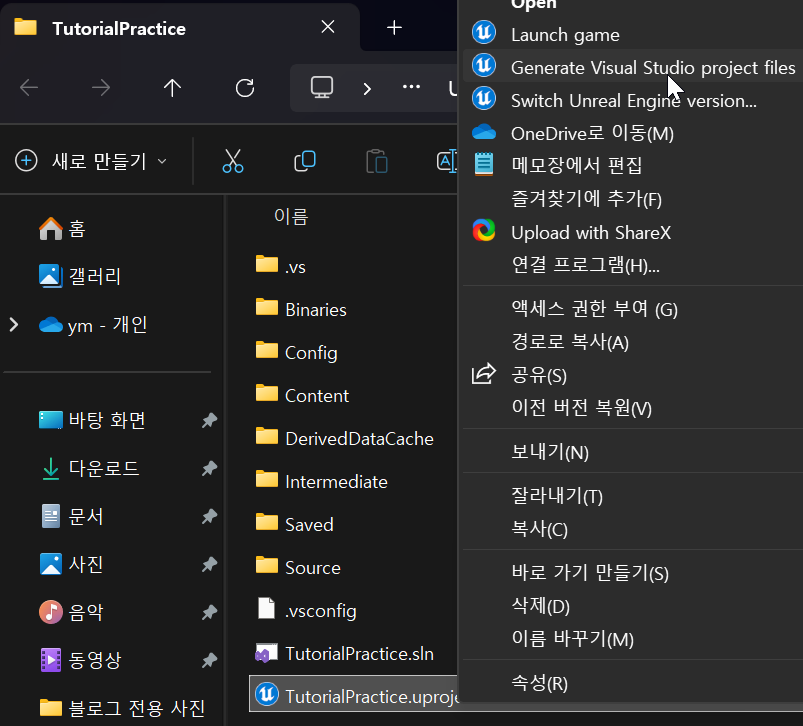This screenshot has width=803, height=726.
Task: Choose Switch Unreal Engine version...
Action: (633, 100)
